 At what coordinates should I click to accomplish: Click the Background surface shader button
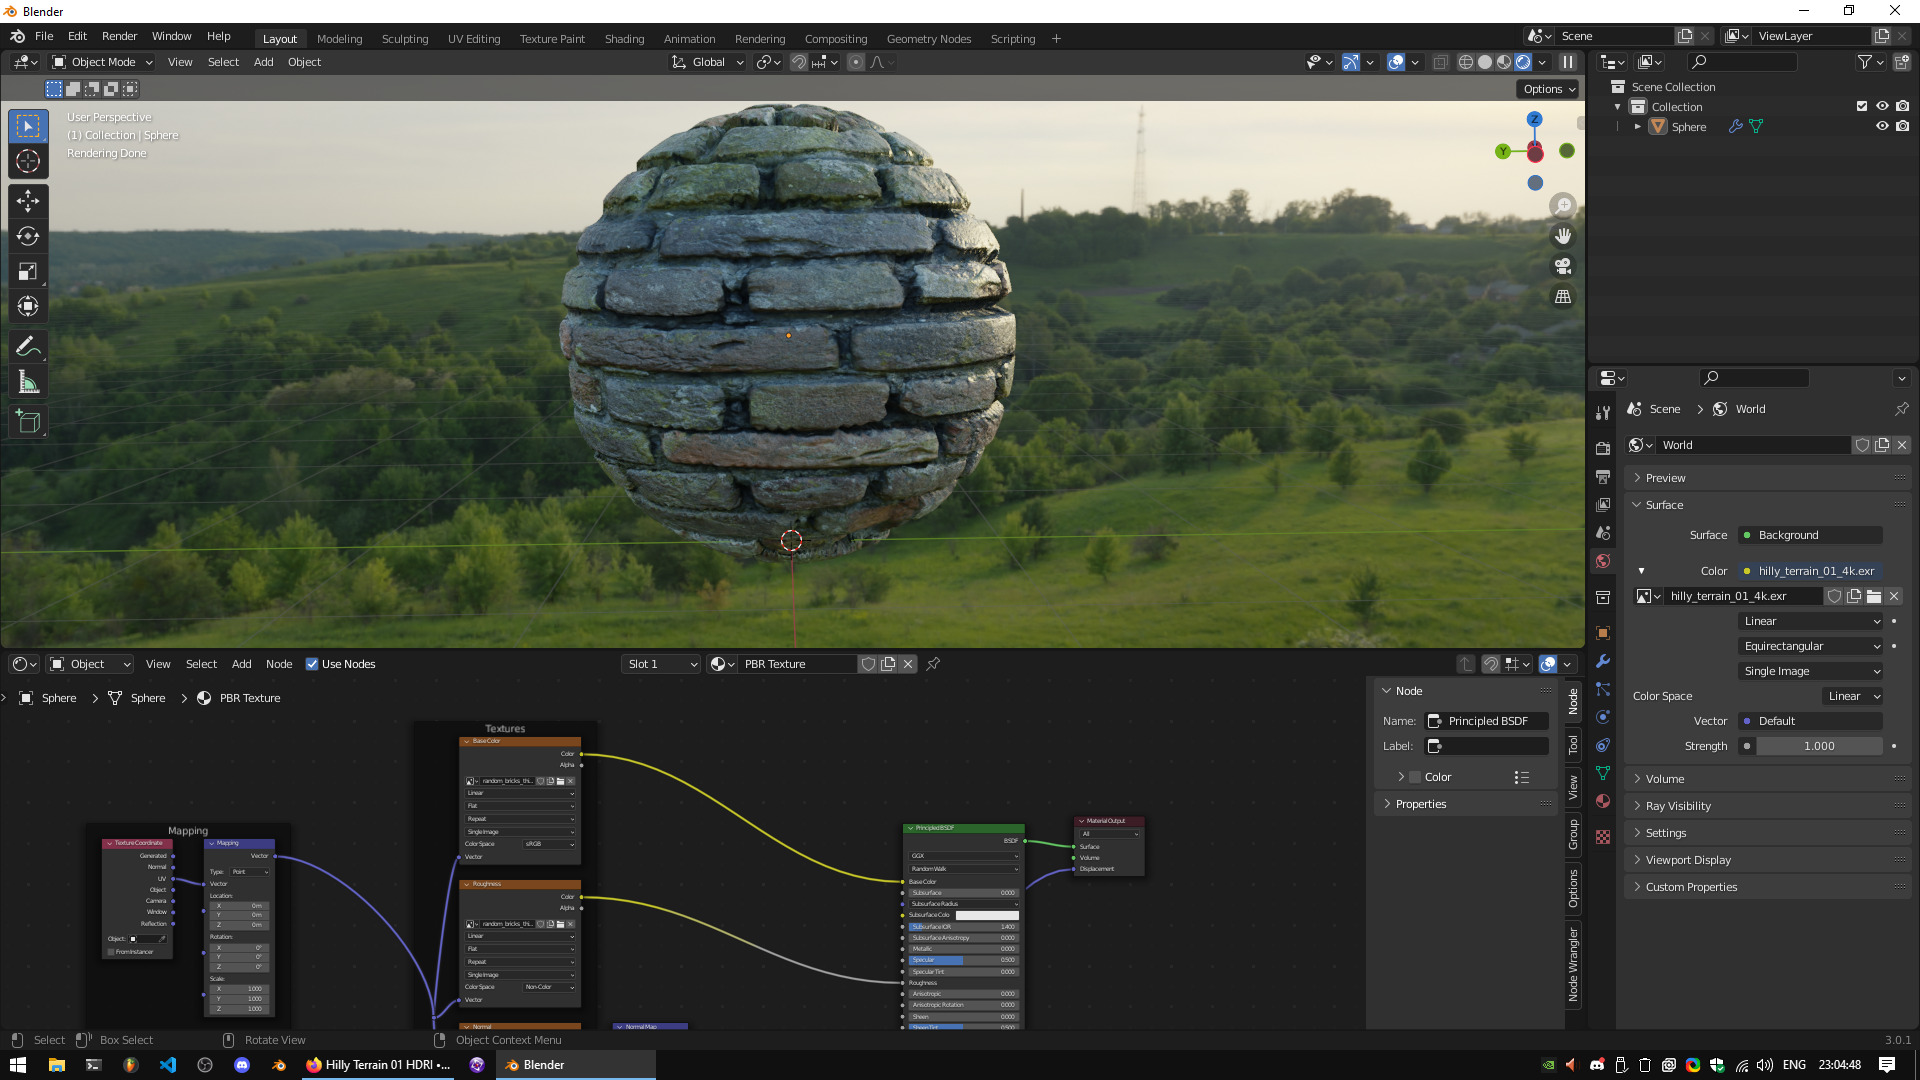(1811, 535)
